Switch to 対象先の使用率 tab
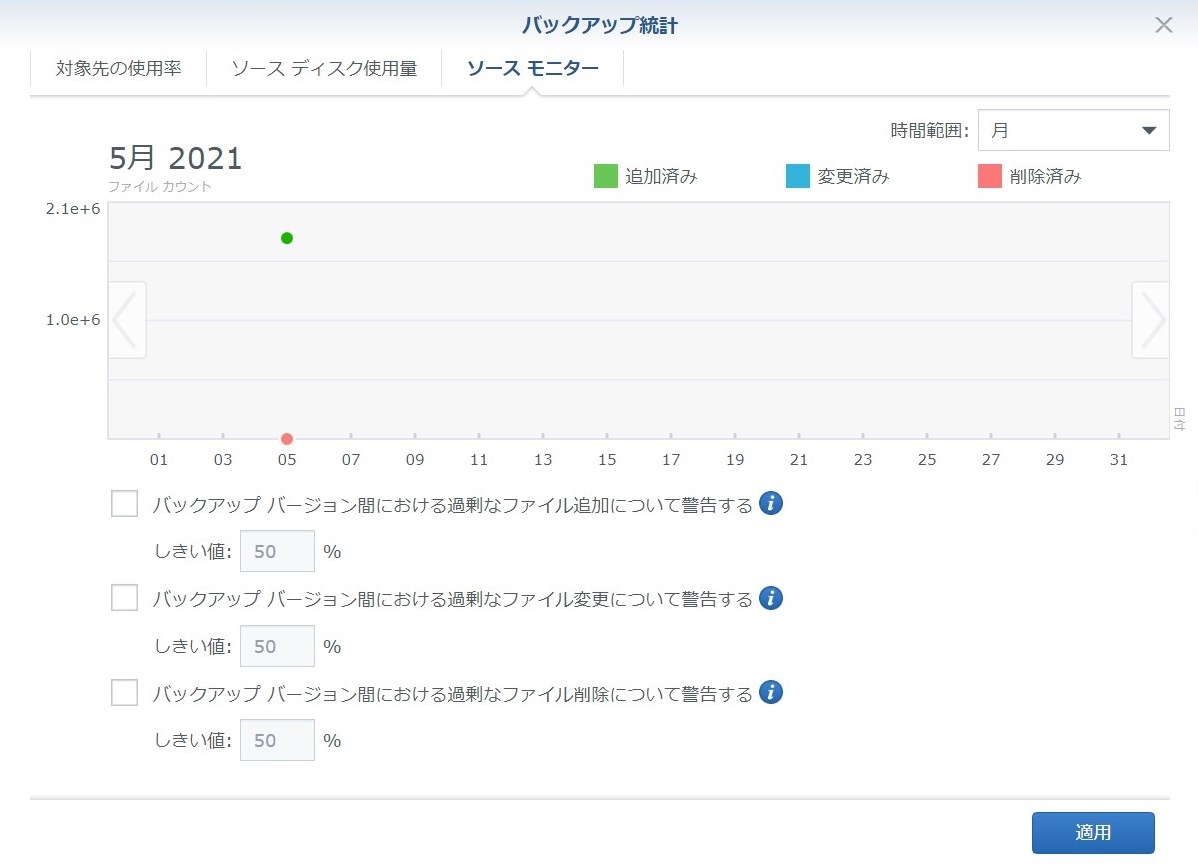The width and height of the screenshot is (1198, 865). coord(118,69)
